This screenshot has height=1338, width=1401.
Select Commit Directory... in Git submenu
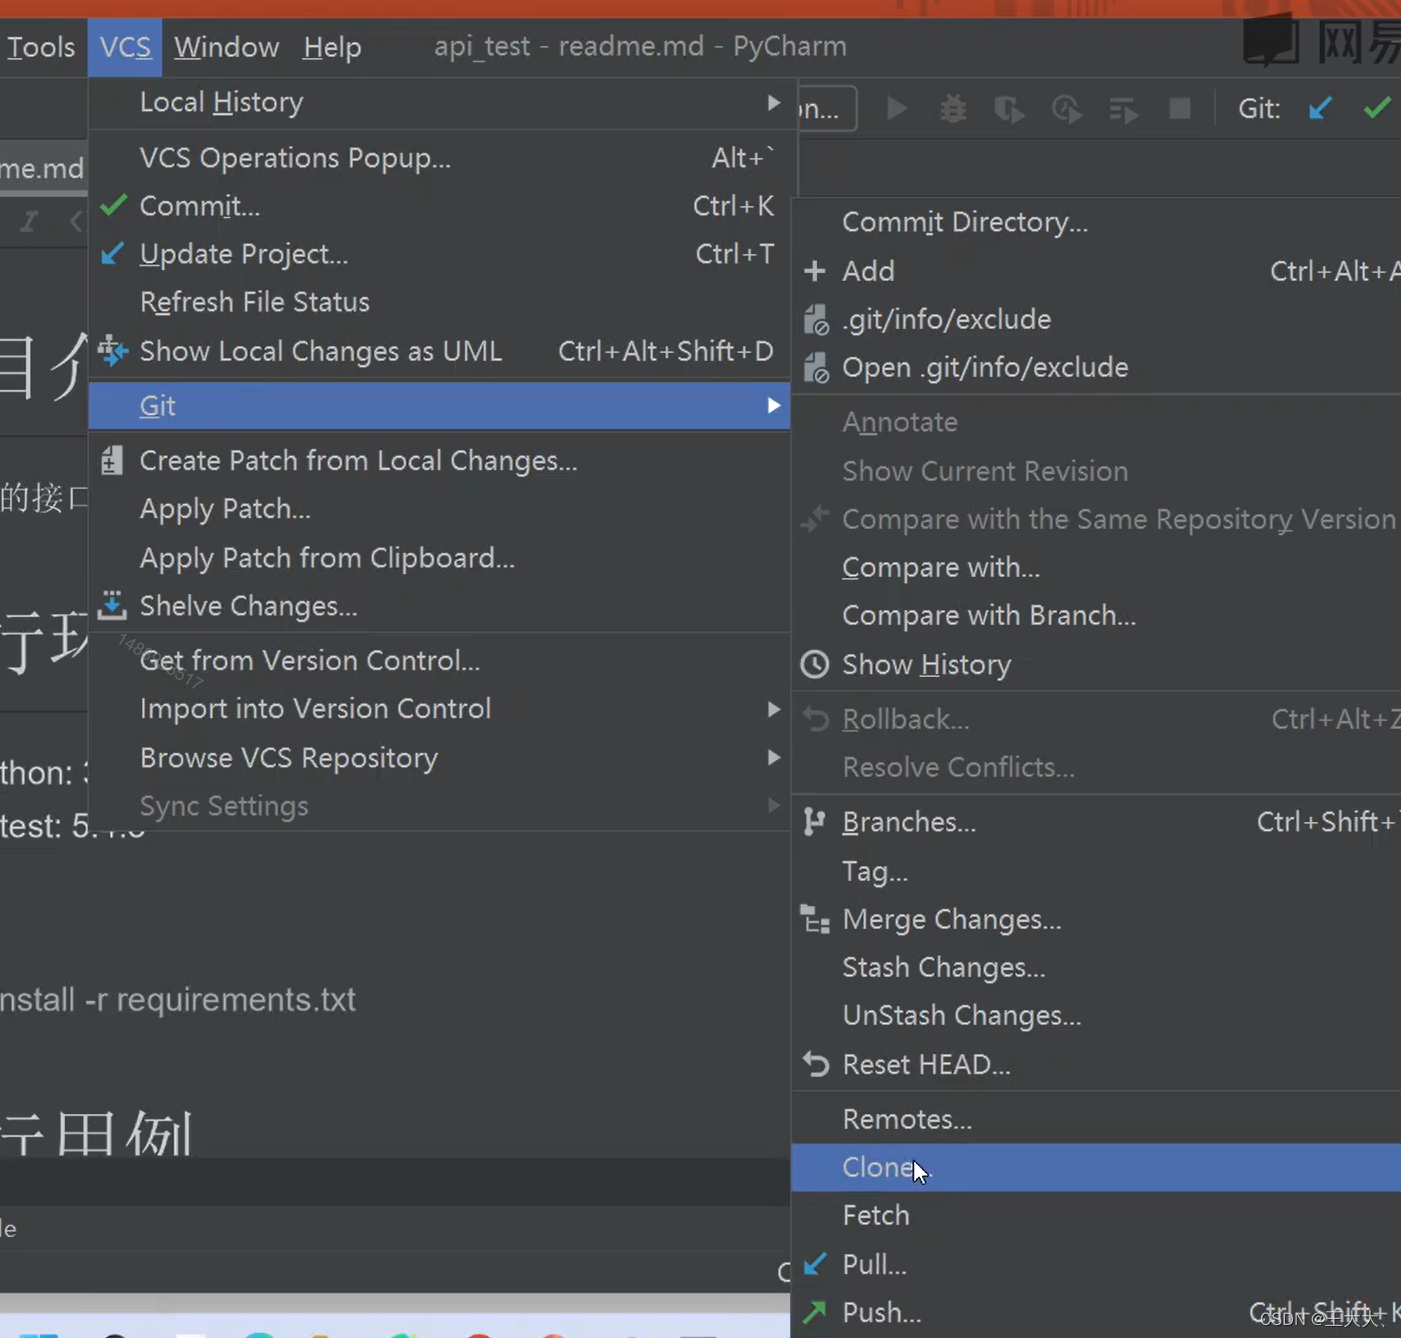tap(1096, 222)
